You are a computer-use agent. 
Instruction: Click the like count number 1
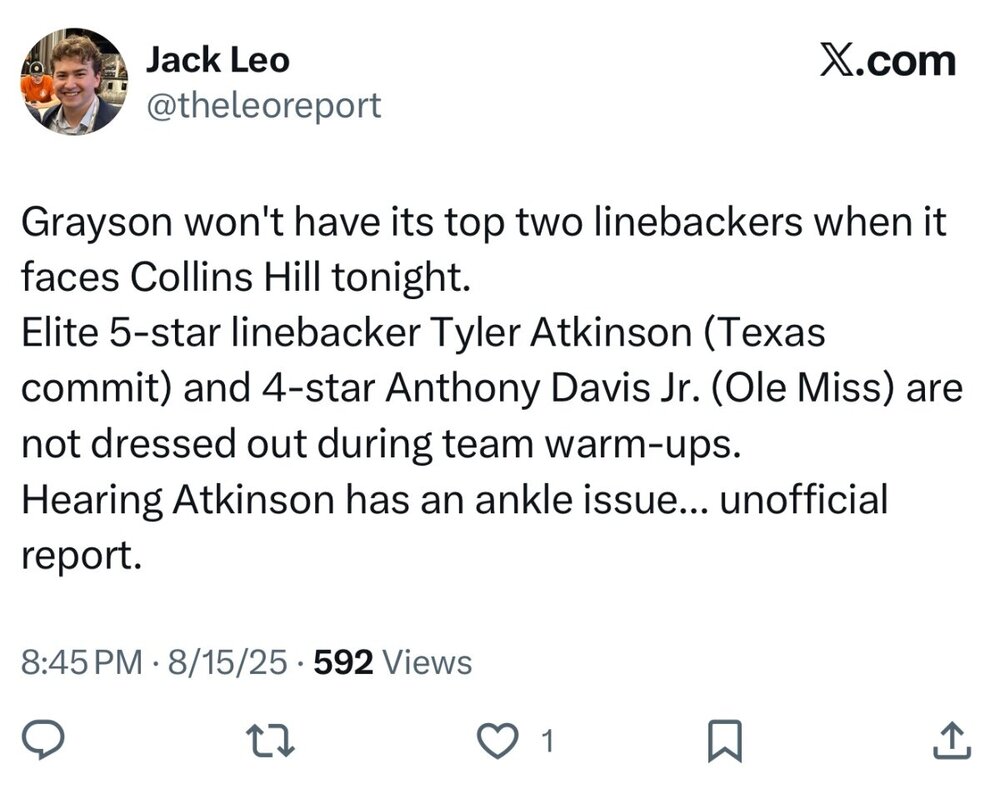[x=546, y=741]
